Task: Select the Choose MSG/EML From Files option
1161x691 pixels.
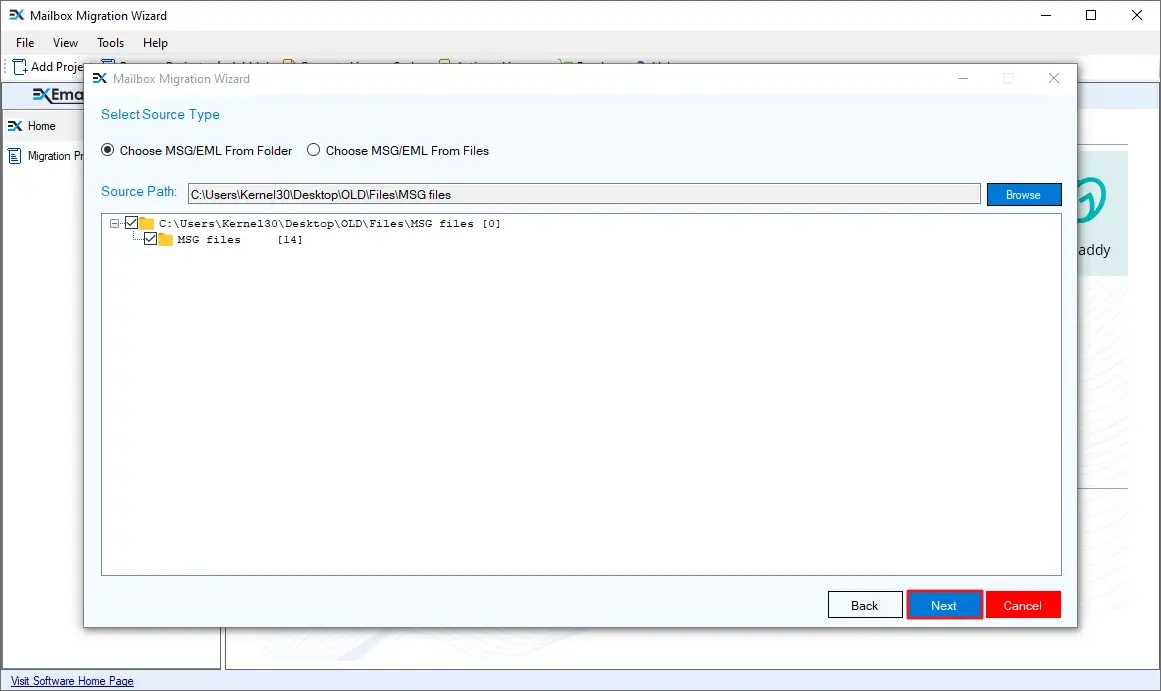Action: pos(314,150)
